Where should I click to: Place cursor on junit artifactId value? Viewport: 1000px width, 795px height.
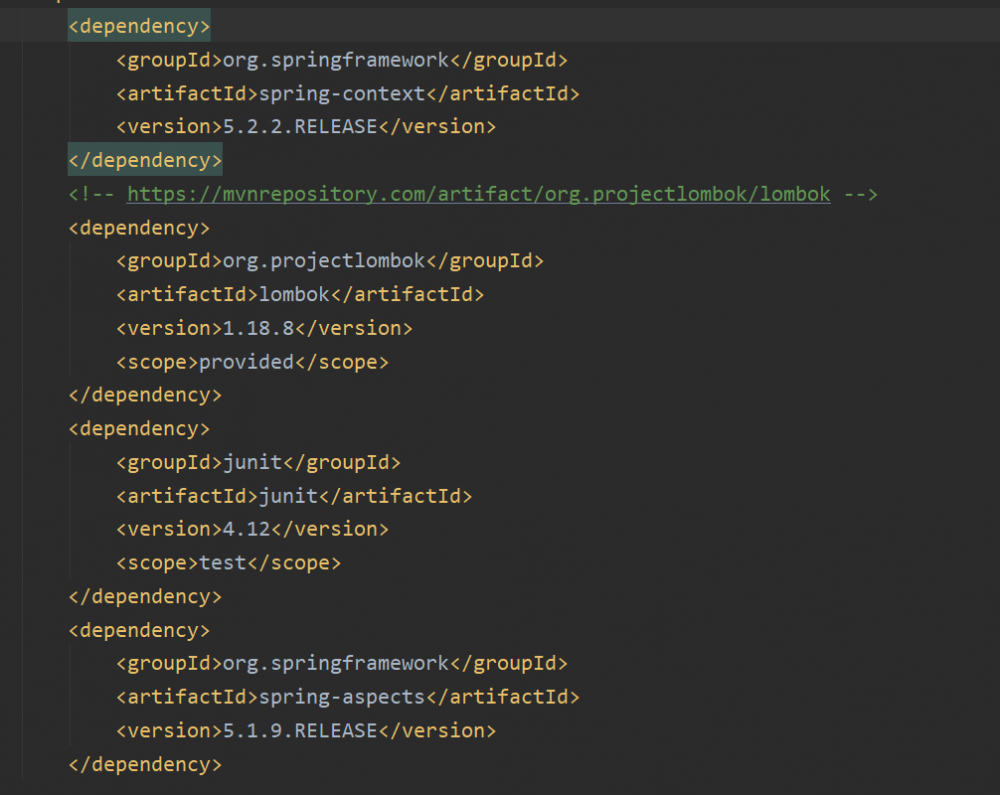click(288, 496)
